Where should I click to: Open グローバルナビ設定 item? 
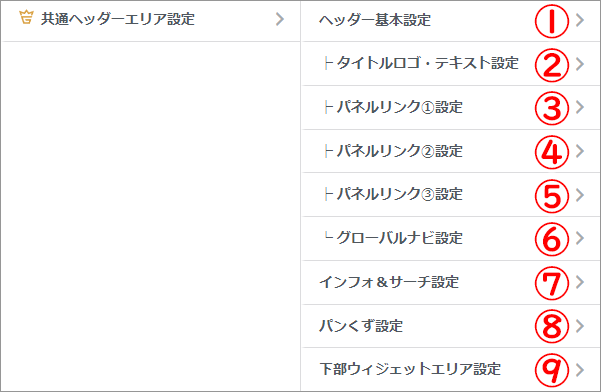coord(451,238)
